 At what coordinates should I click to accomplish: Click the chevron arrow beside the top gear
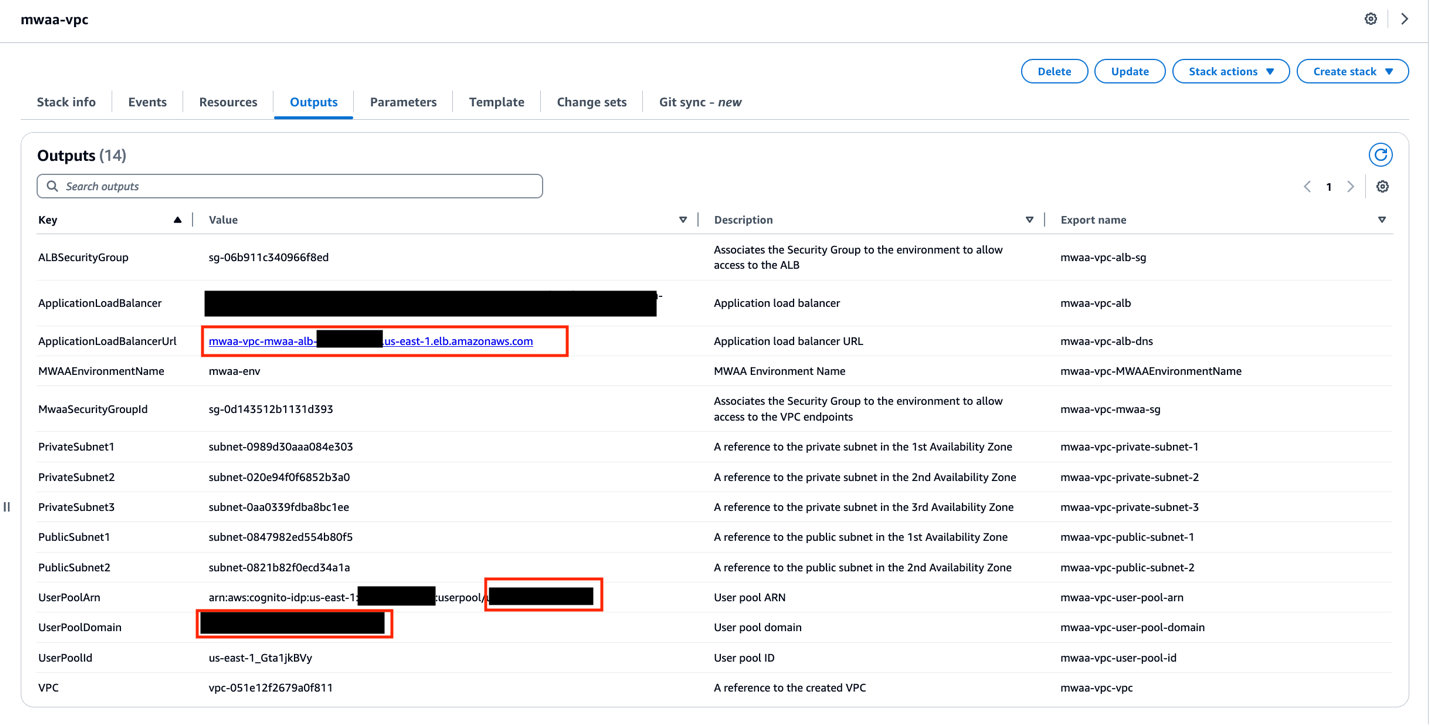click(1404, 19)
